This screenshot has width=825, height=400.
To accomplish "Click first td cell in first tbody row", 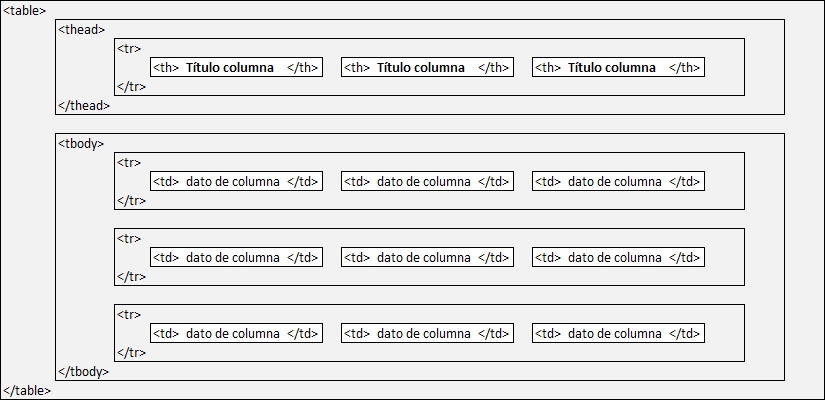I will tap(236, 182).
